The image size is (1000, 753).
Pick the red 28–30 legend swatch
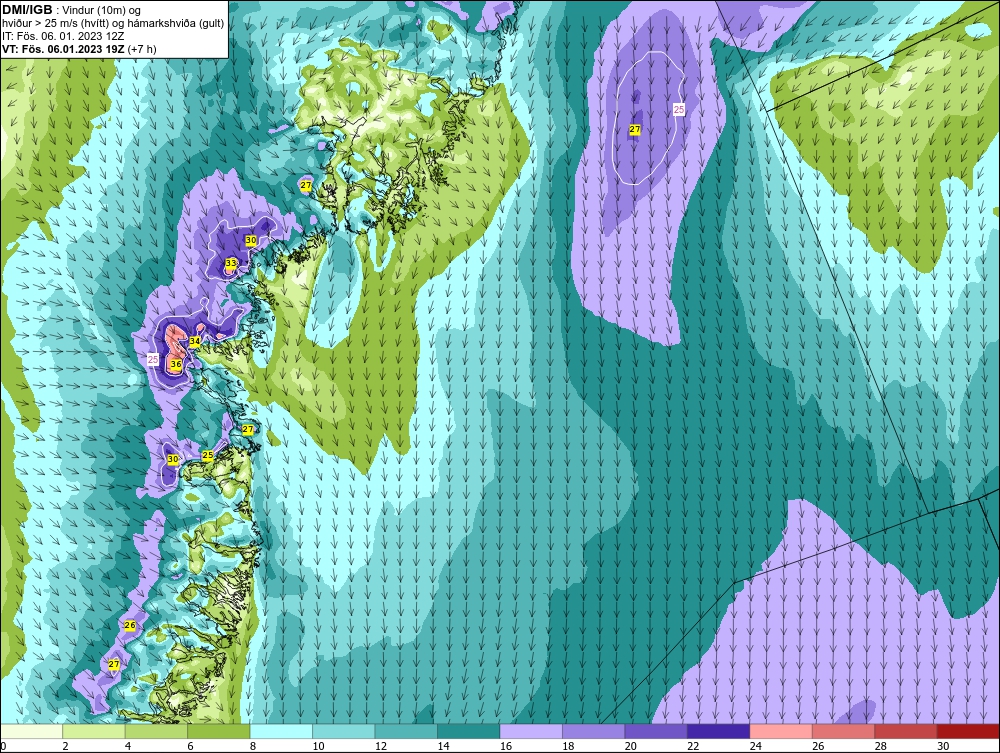(x=906, y=731)
